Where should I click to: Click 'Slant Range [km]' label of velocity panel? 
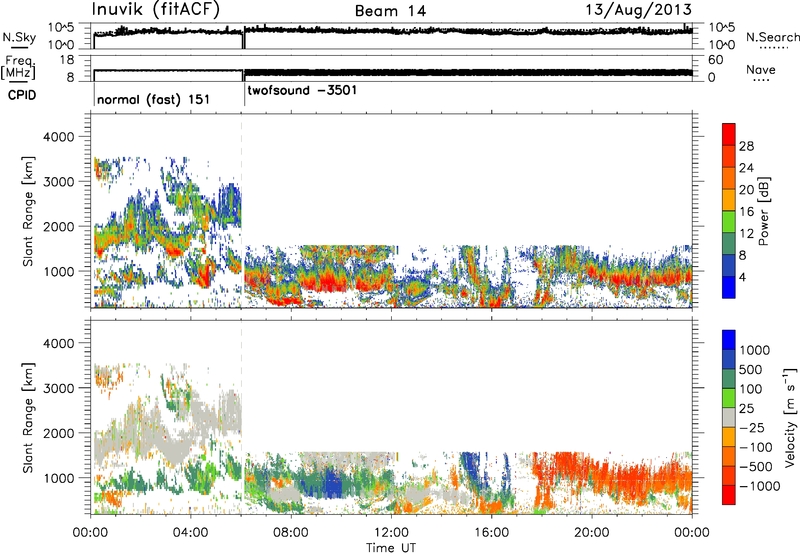click(28, 417)
